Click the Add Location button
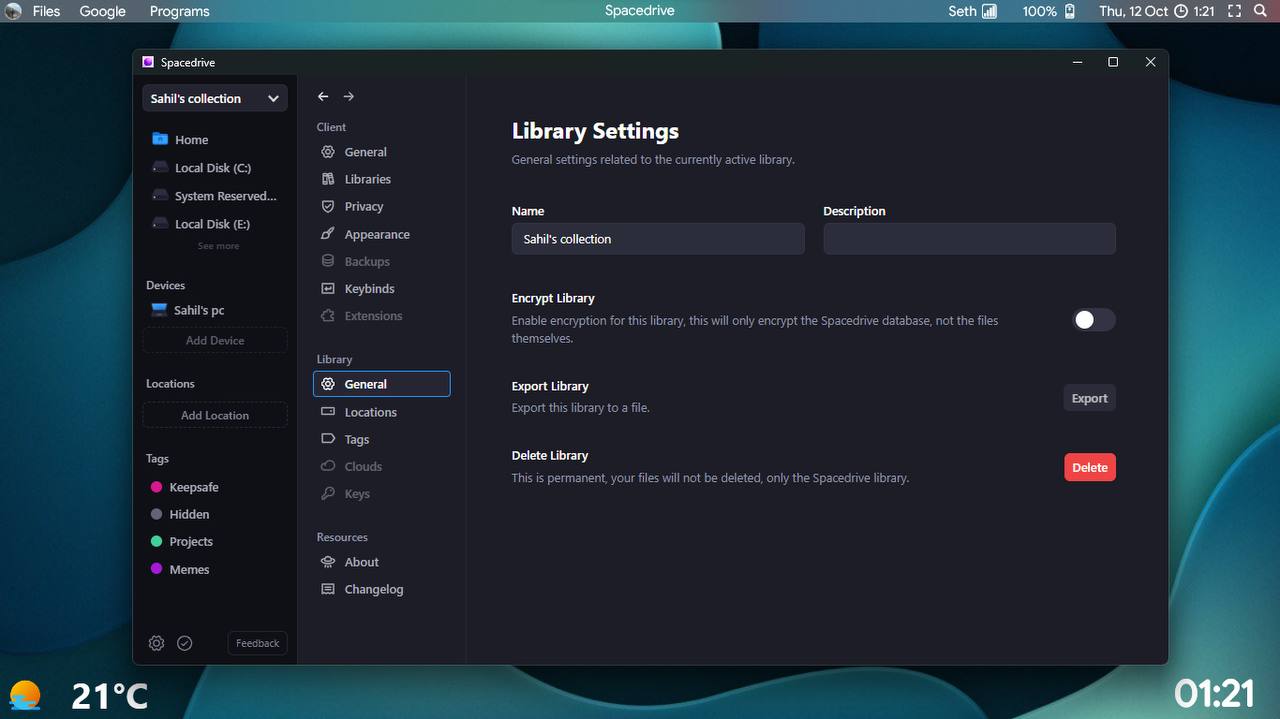The image size is (1280, 719). 215,415
